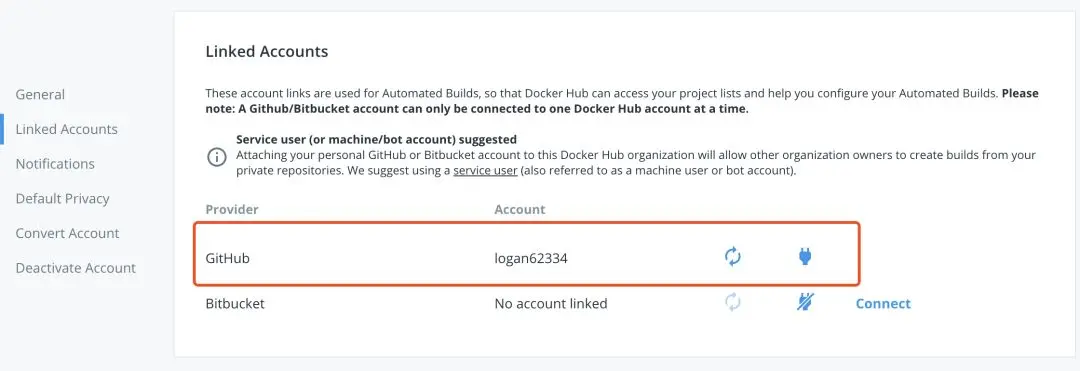This screenshot has height=371, width=1080.
Task: Click the No account linked text
Action: tap(551, 304)
